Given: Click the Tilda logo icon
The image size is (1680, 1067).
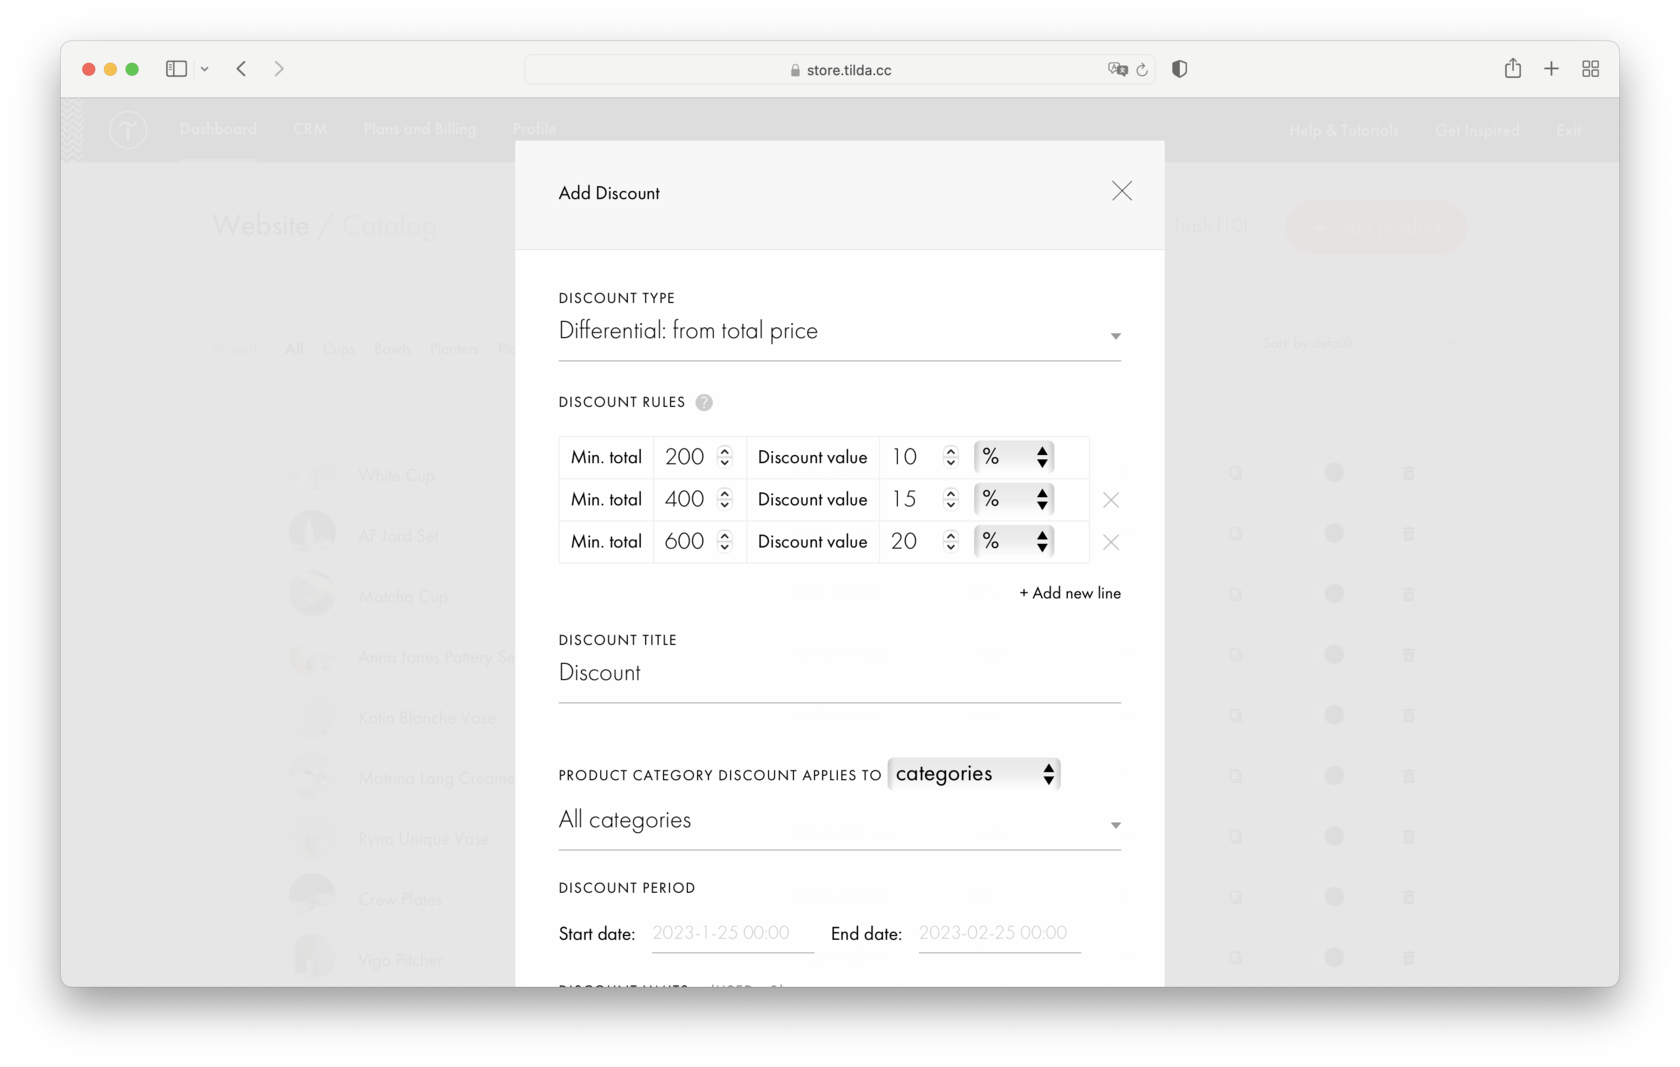Looking at the screenshot, I should pos(128,130).
